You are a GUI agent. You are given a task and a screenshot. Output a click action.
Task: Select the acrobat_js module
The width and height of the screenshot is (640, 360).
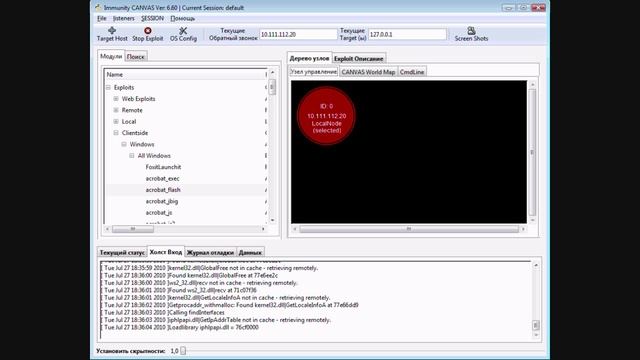[x=159, y=213]
